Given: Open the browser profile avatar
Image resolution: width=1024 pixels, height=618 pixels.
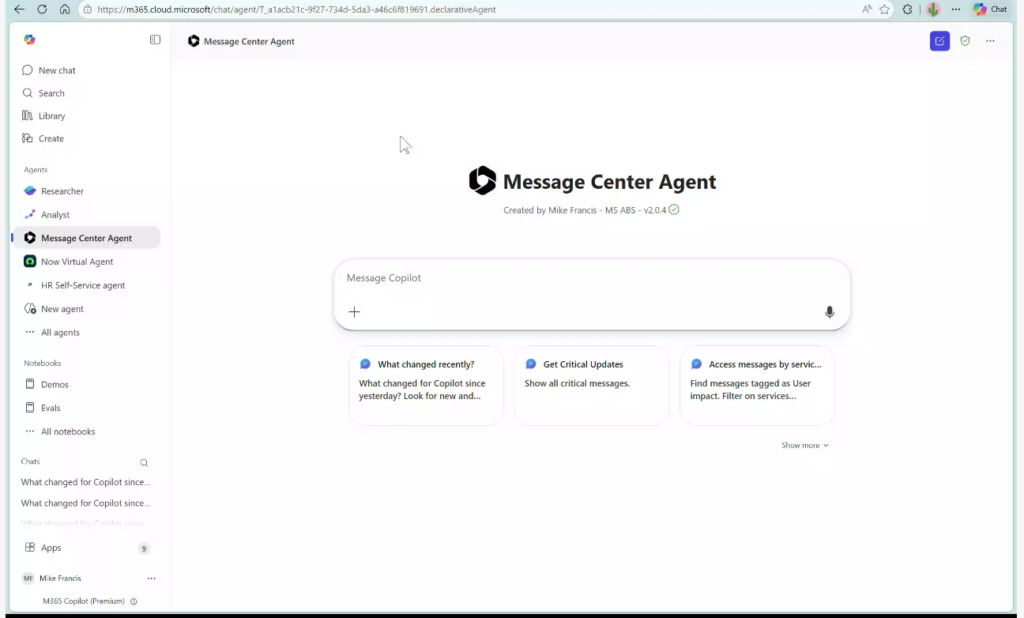Looking at the screenshot, I should [933, 9].
